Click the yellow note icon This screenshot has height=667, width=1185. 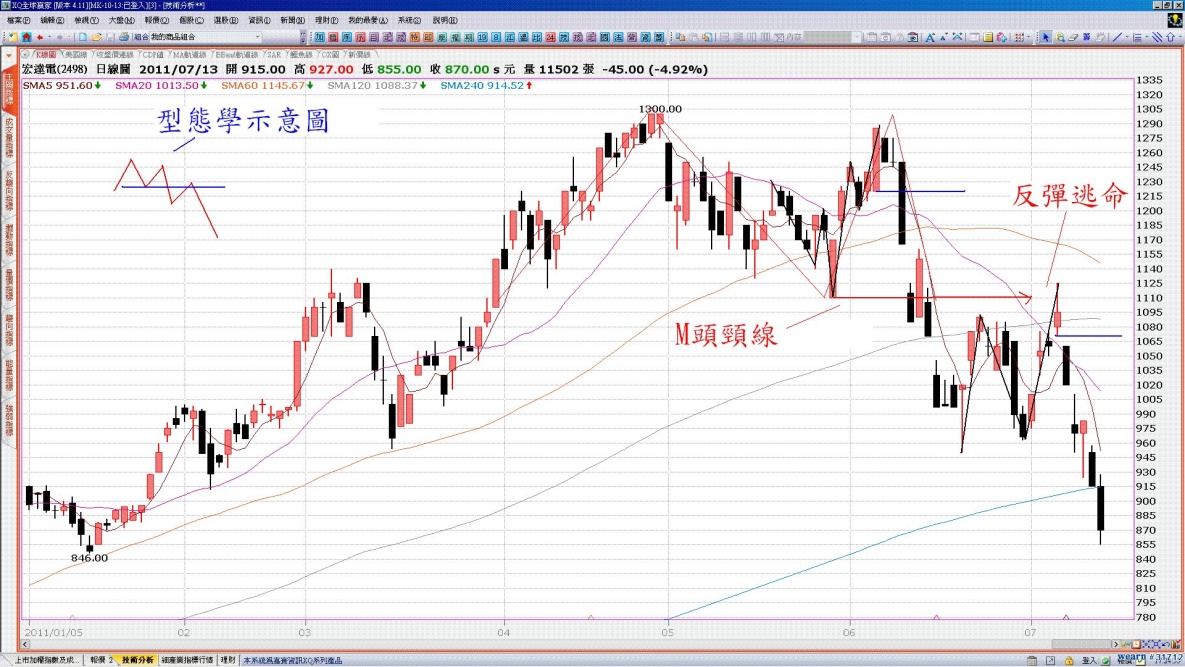pyautogui.click(x=988, y=37)
